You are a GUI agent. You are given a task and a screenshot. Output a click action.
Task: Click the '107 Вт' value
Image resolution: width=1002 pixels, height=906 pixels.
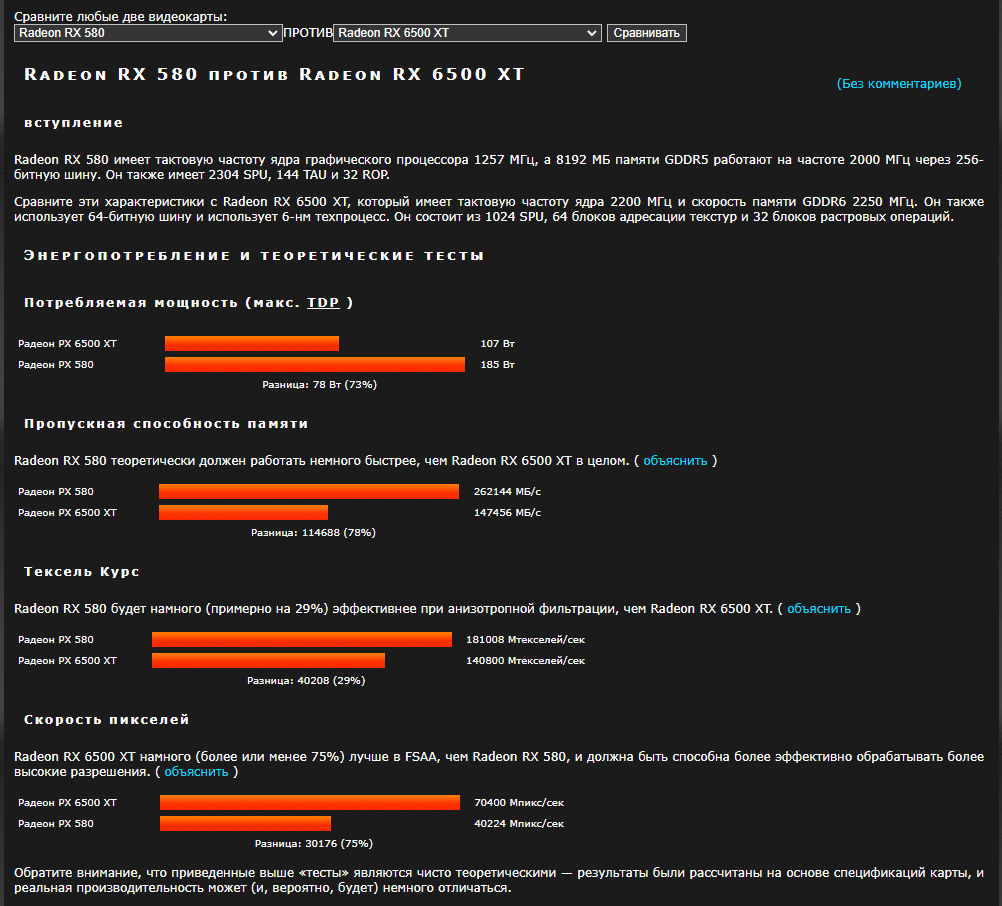(498, 344)
